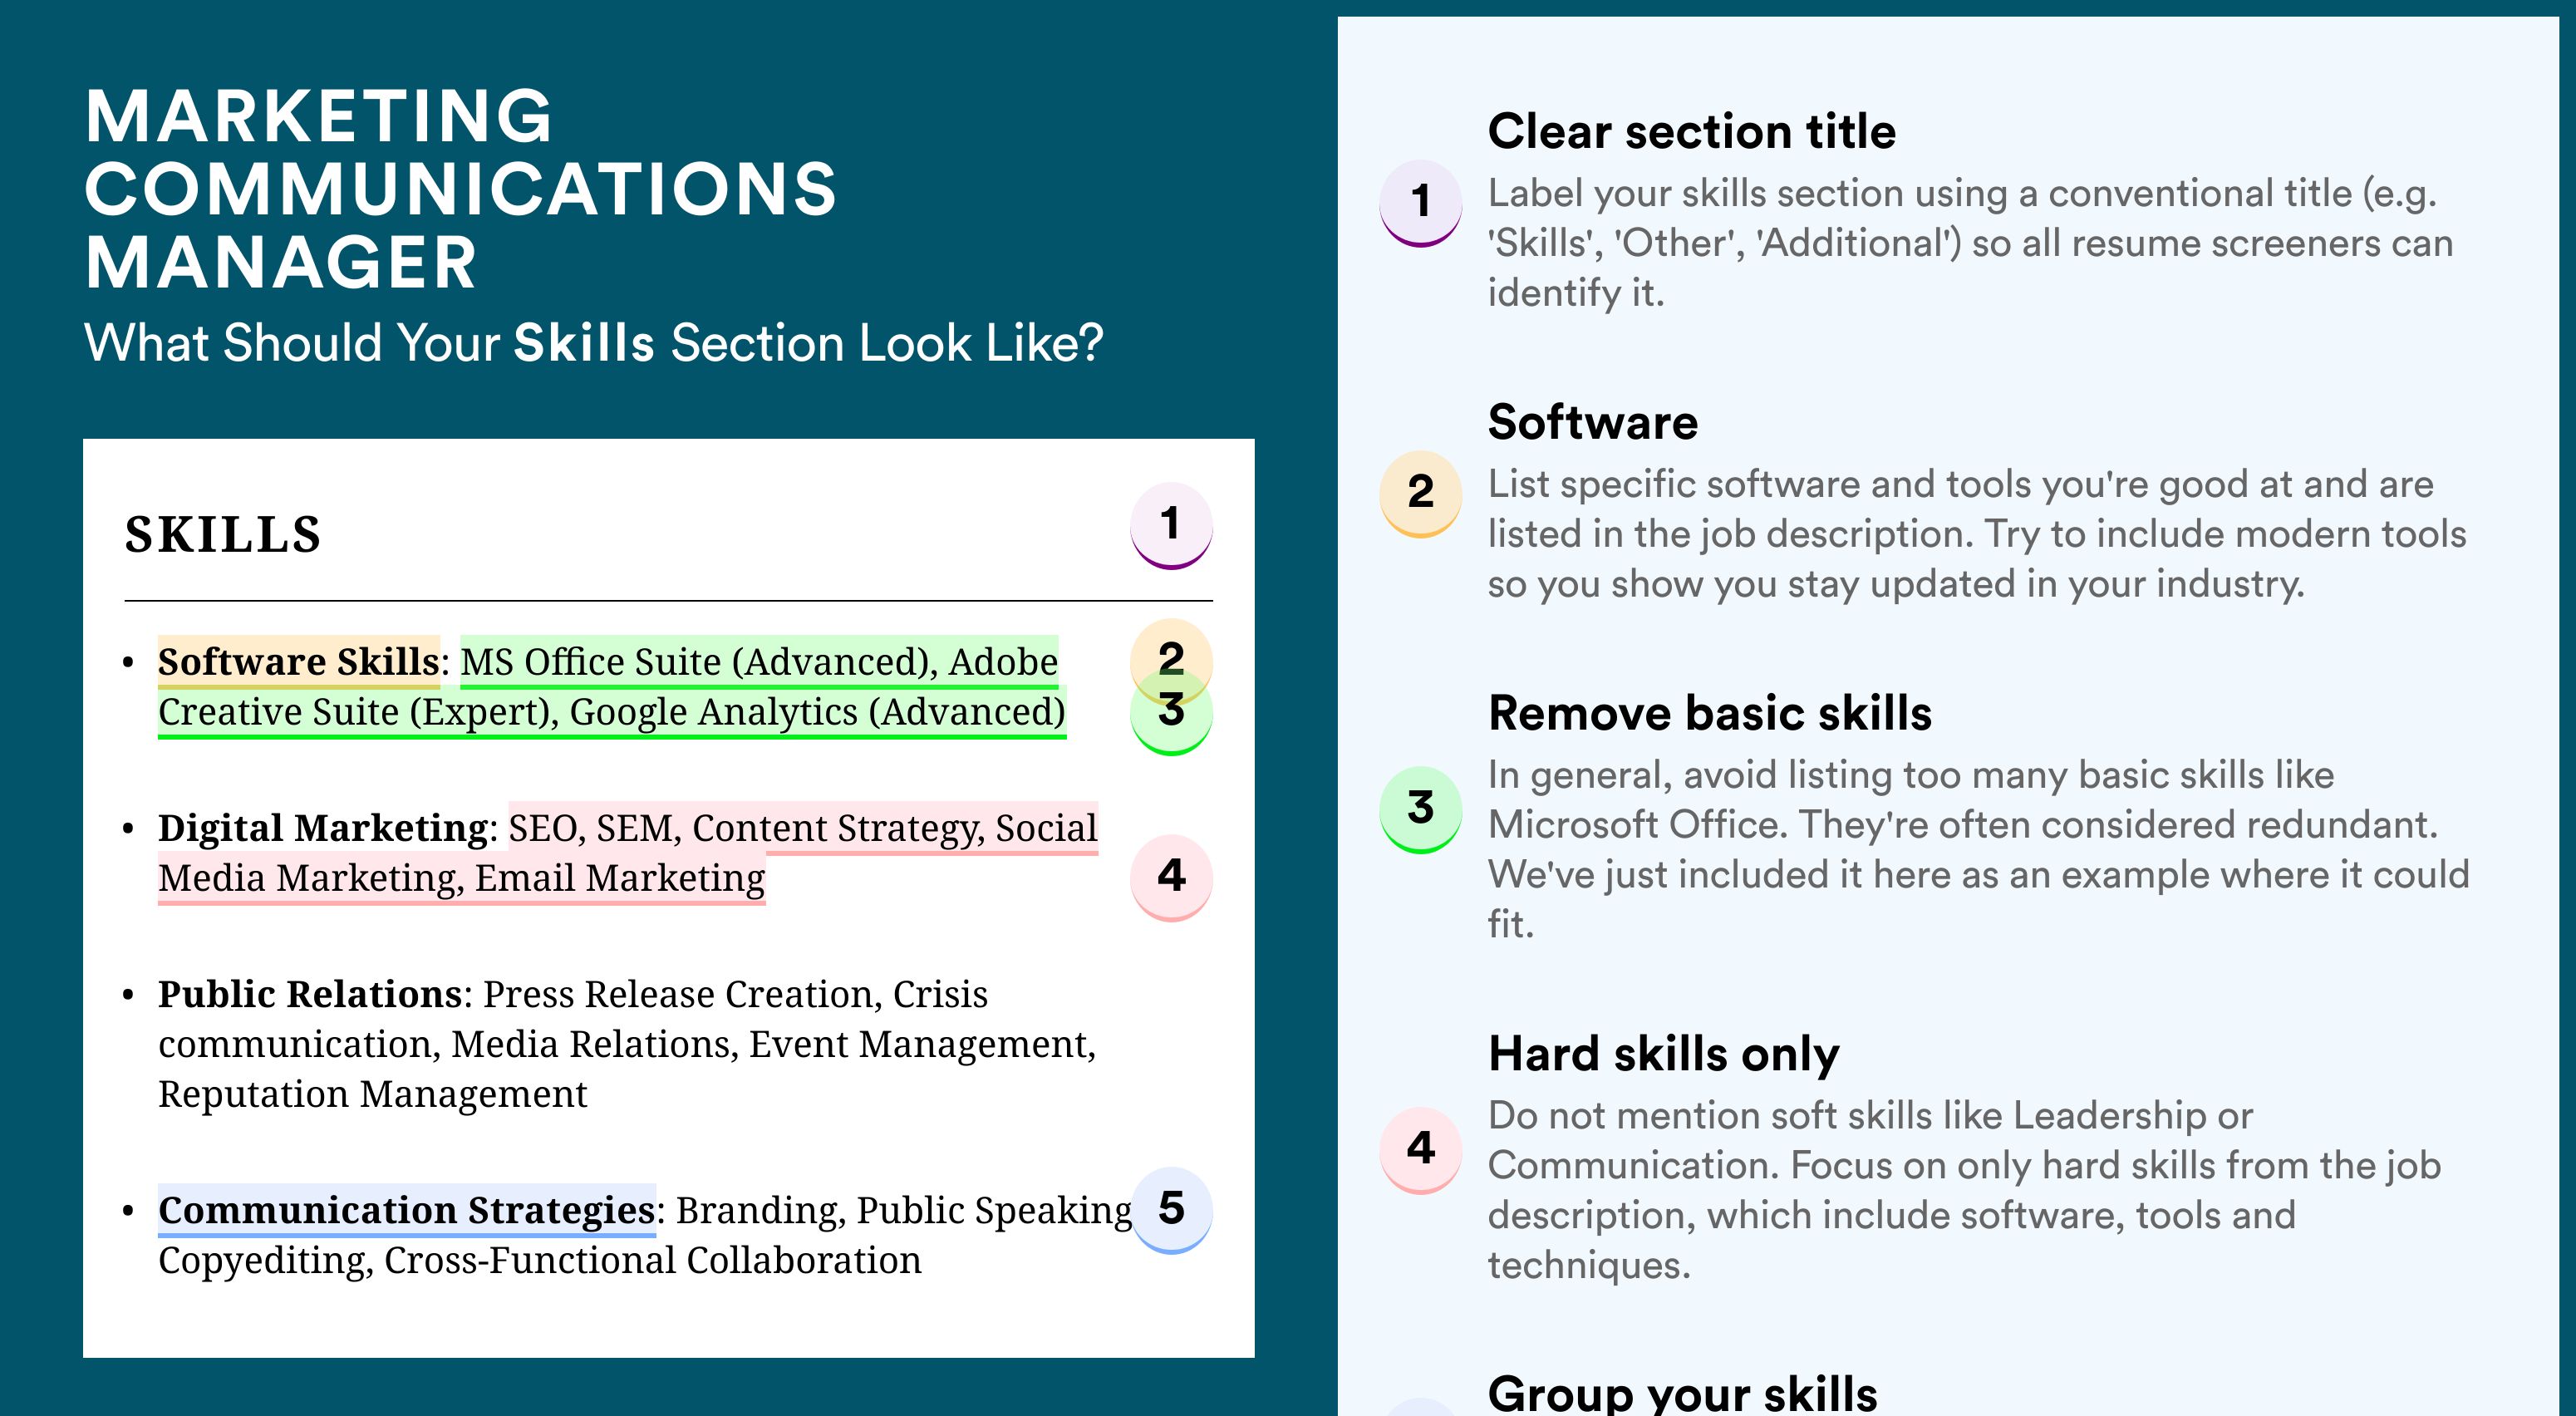Click the Marketing Communications Manager title
Image resolution: width=2576 pixels, height=1416 pixels.
tap(461, 189)
